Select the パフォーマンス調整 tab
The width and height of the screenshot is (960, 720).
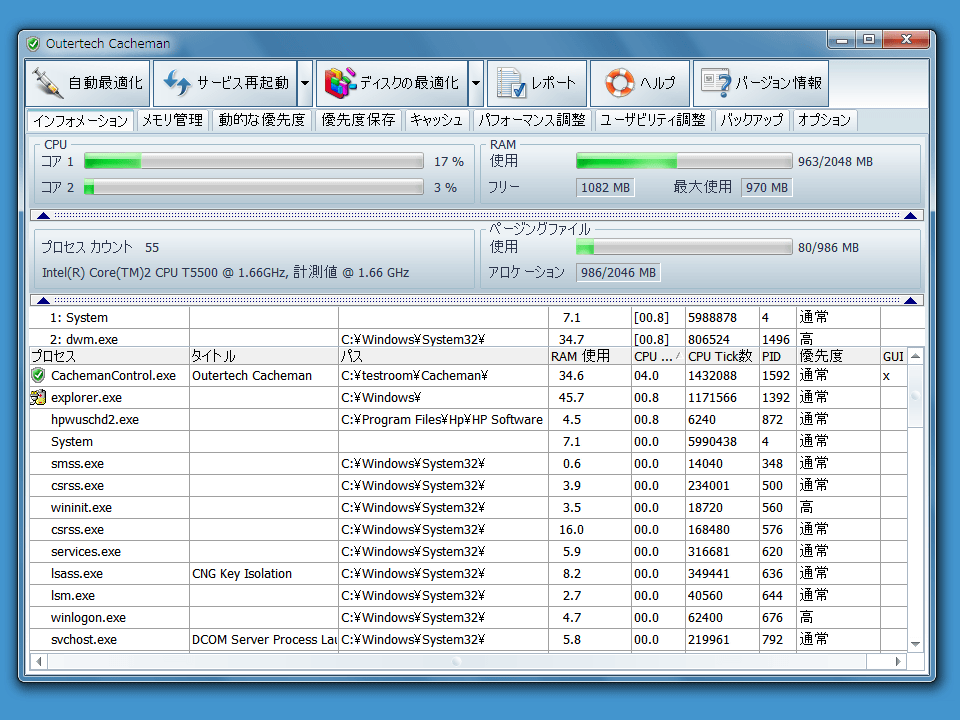(531, 120)
